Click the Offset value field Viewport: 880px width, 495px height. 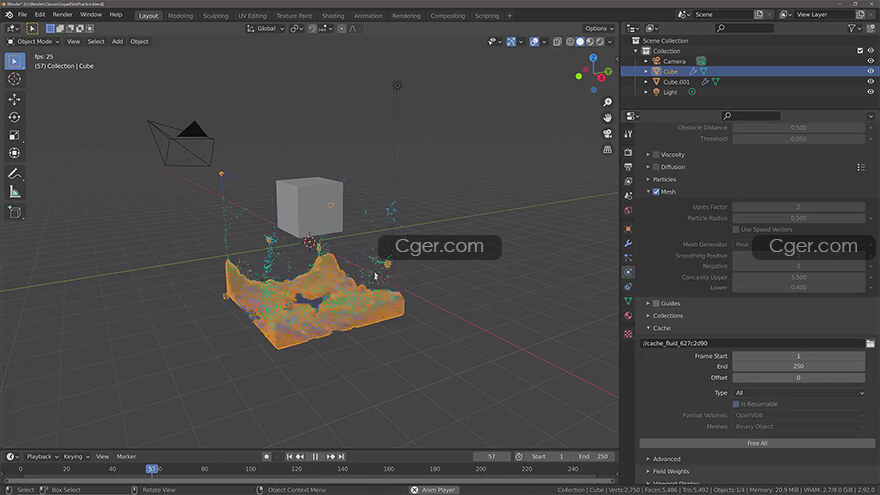tap(799, 378)
